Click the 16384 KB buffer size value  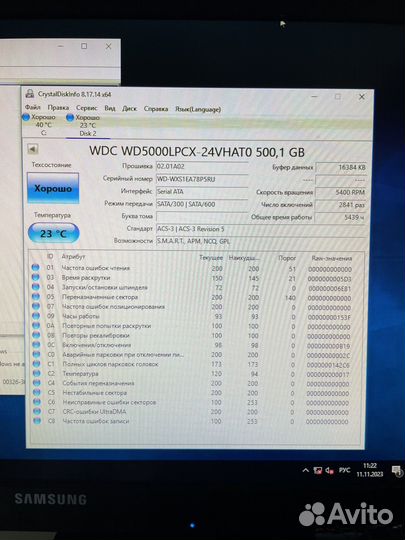coord(341,167)
